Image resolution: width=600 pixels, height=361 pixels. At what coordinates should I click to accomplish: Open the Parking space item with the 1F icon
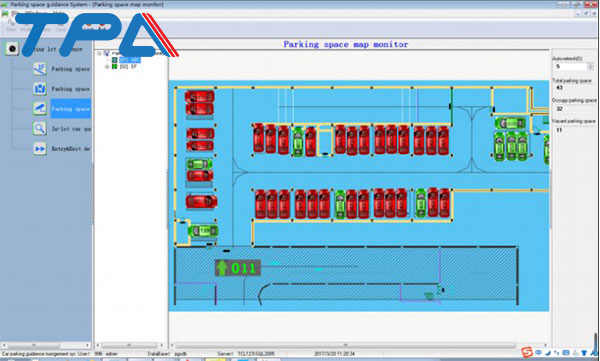40,69
